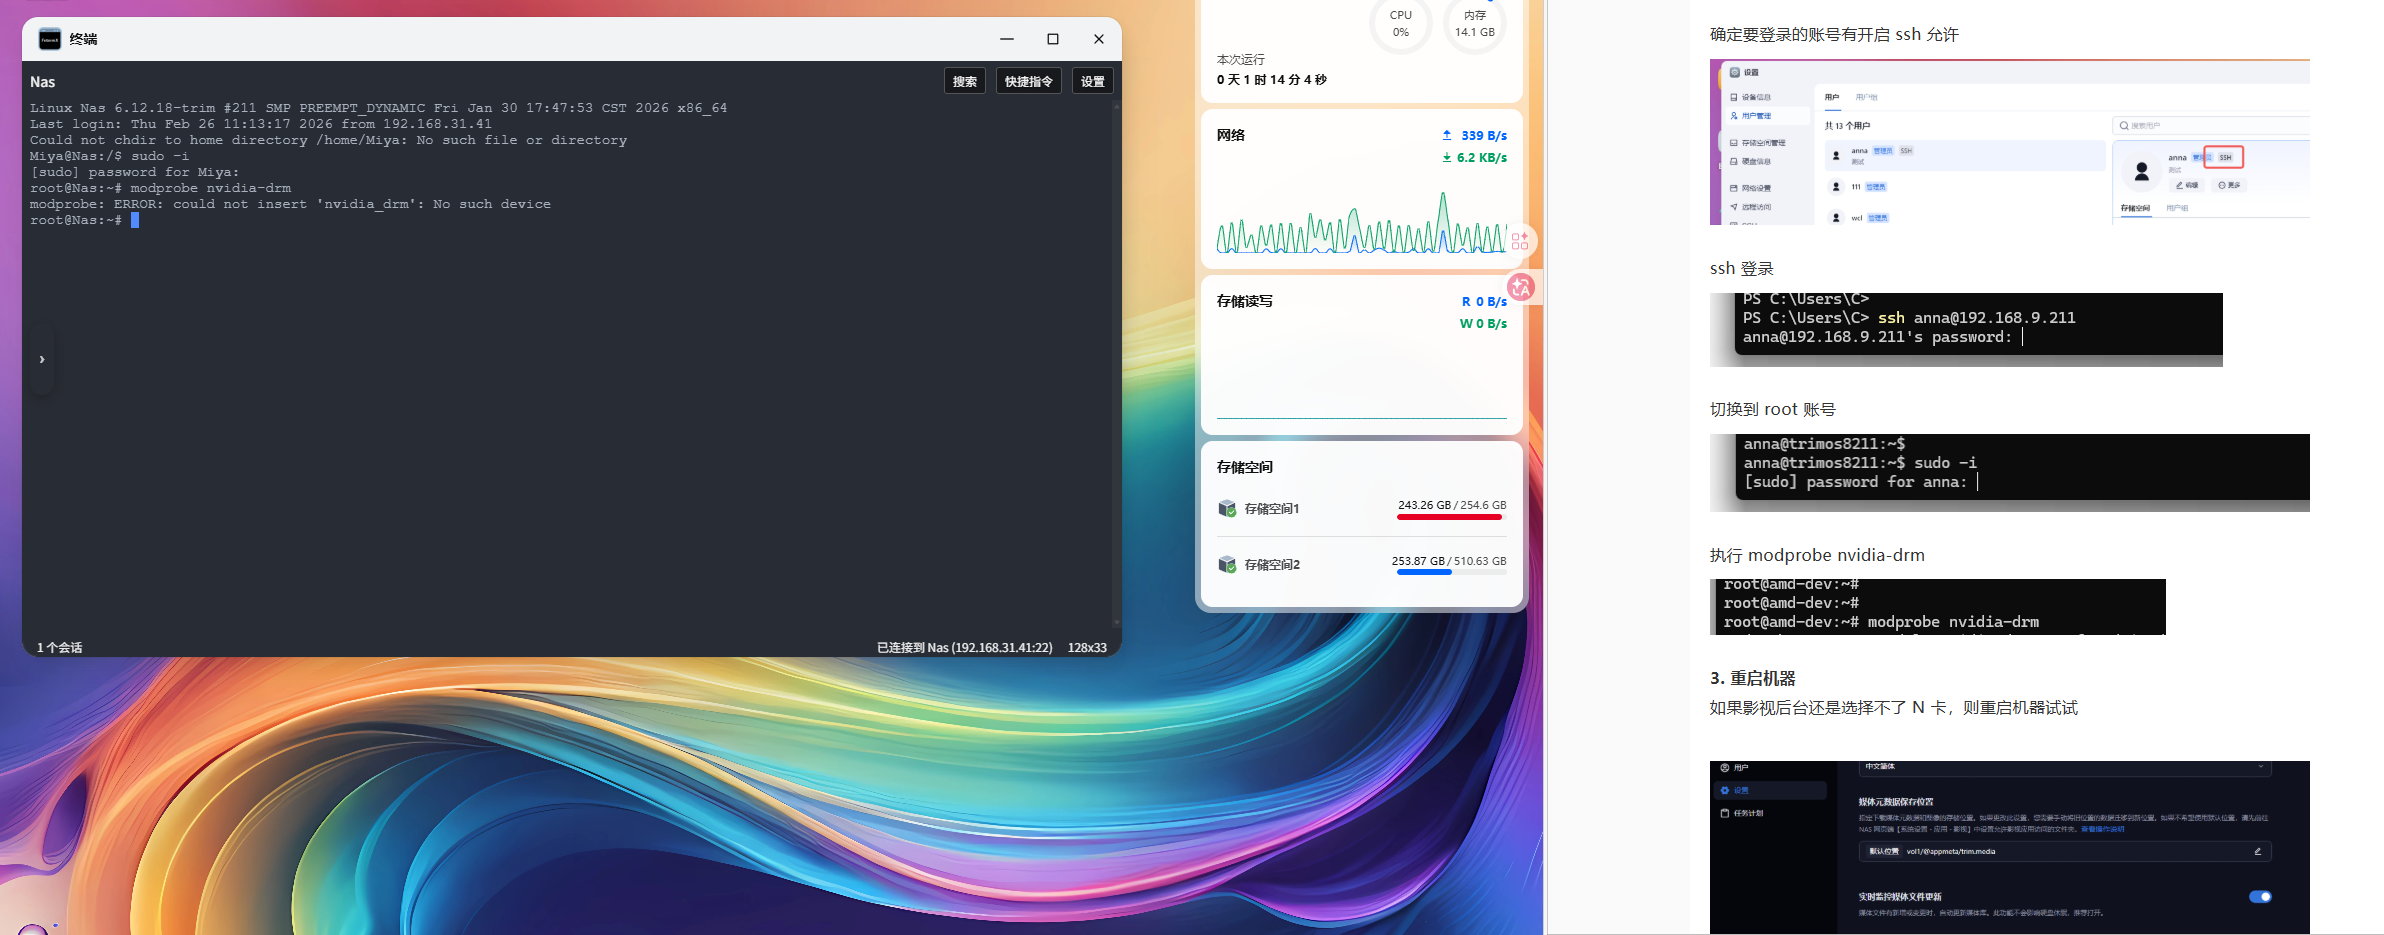Open the 存储空间2 label
This screenshot has height=935, width=2384.
click(x=1272, y=564)
